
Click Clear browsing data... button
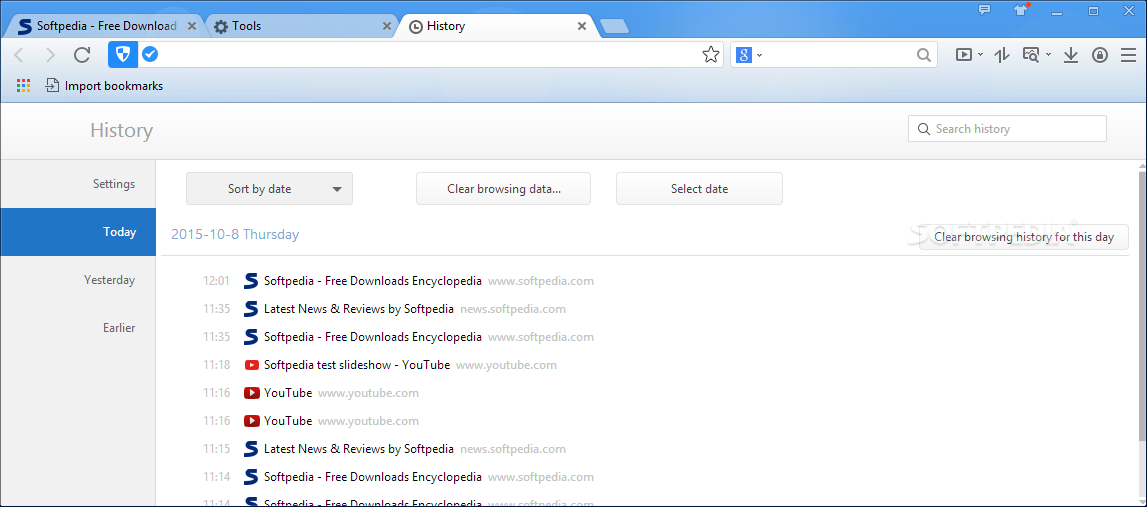[x=503, y=189]
